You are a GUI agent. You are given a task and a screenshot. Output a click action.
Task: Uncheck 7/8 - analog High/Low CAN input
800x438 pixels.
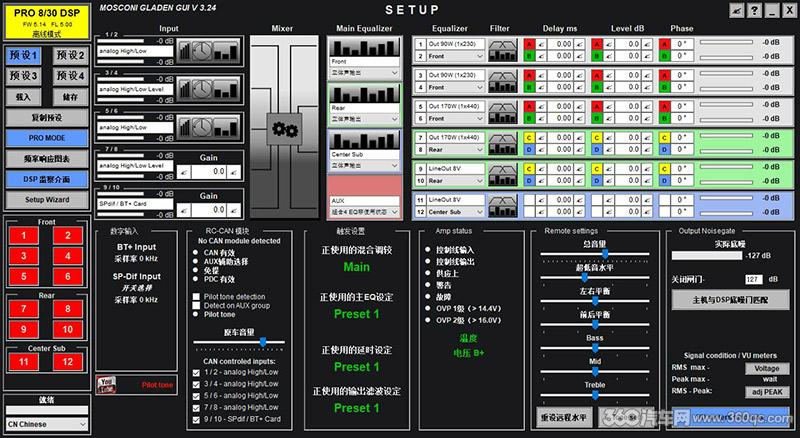(x=196, y=408)
